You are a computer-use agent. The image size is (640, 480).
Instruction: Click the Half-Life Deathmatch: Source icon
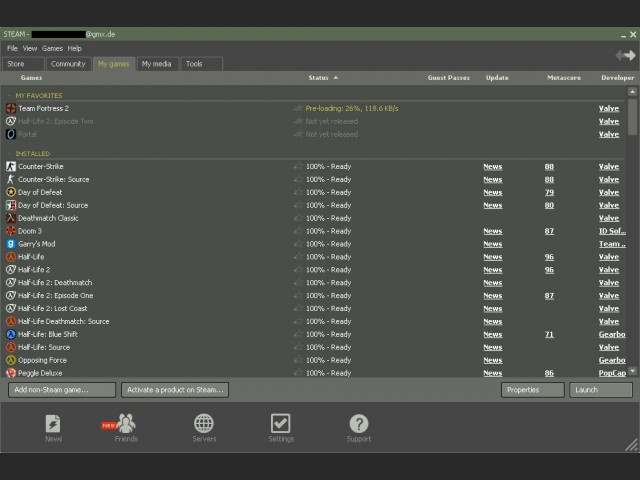pos(11,321)
